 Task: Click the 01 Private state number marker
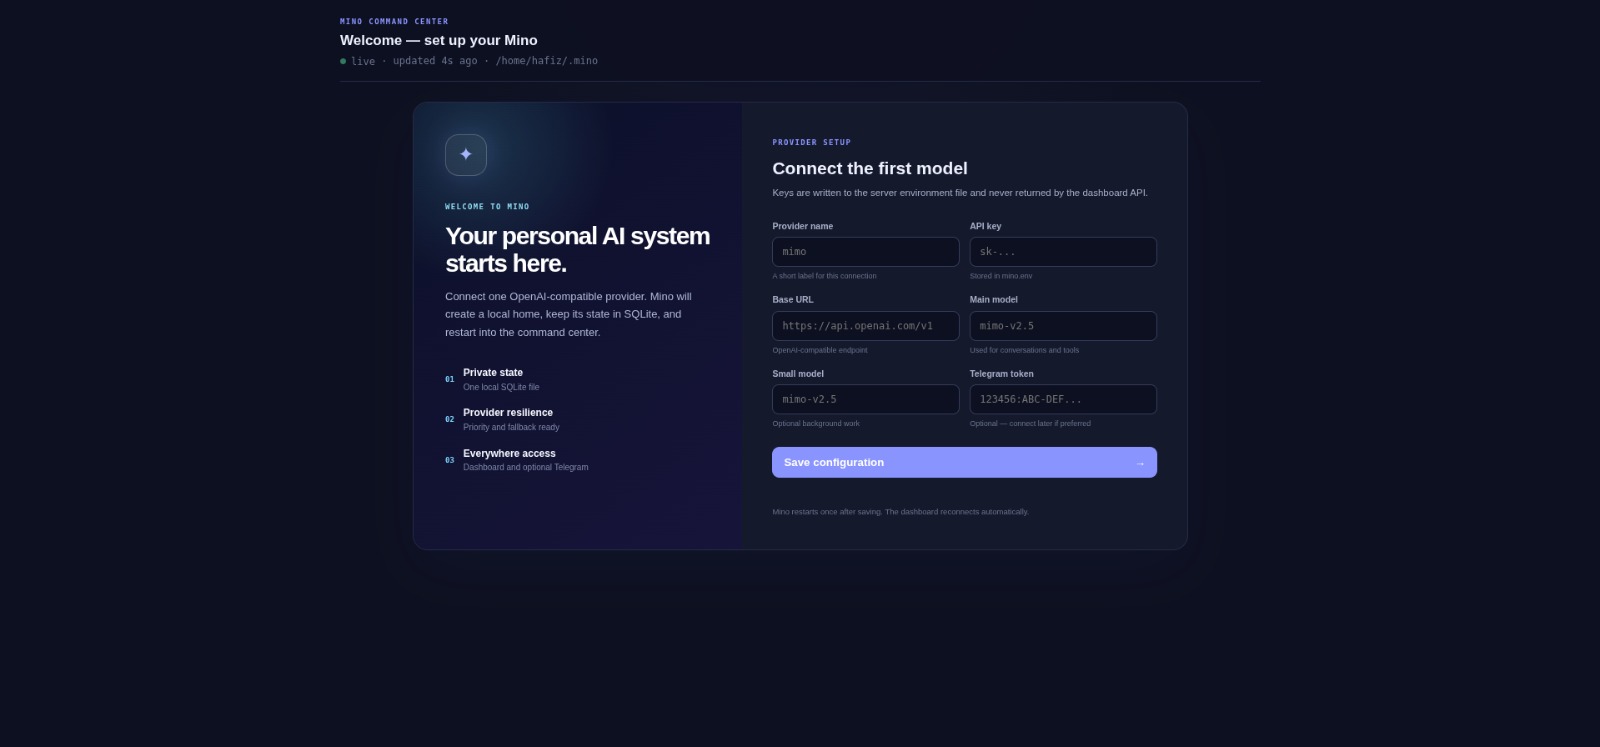[x=450, y=380]
